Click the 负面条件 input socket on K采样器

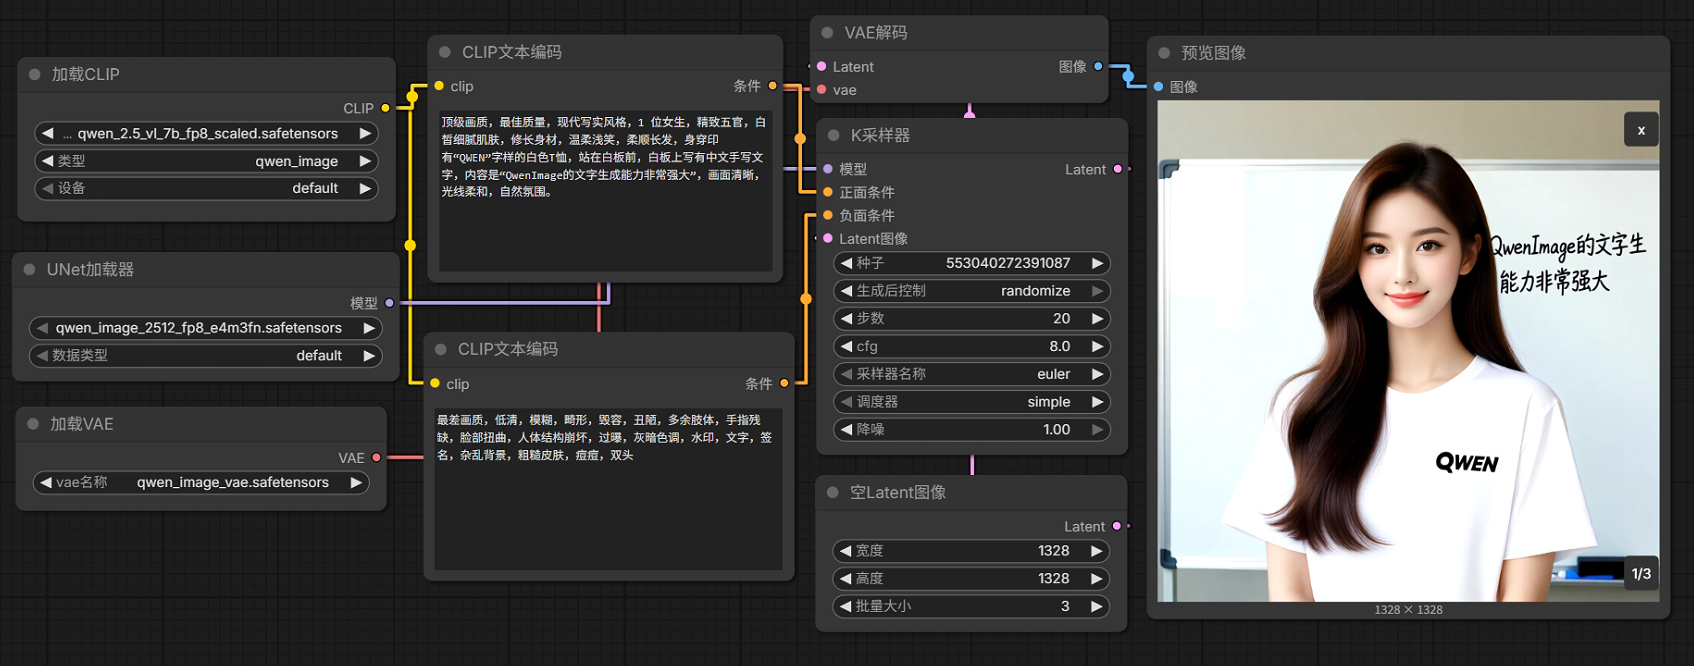point(828,215)
